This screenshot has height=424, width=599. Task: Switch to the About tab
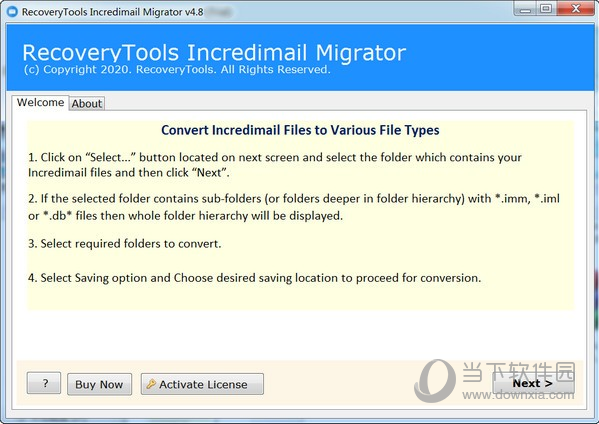click(x=87, y=104)
